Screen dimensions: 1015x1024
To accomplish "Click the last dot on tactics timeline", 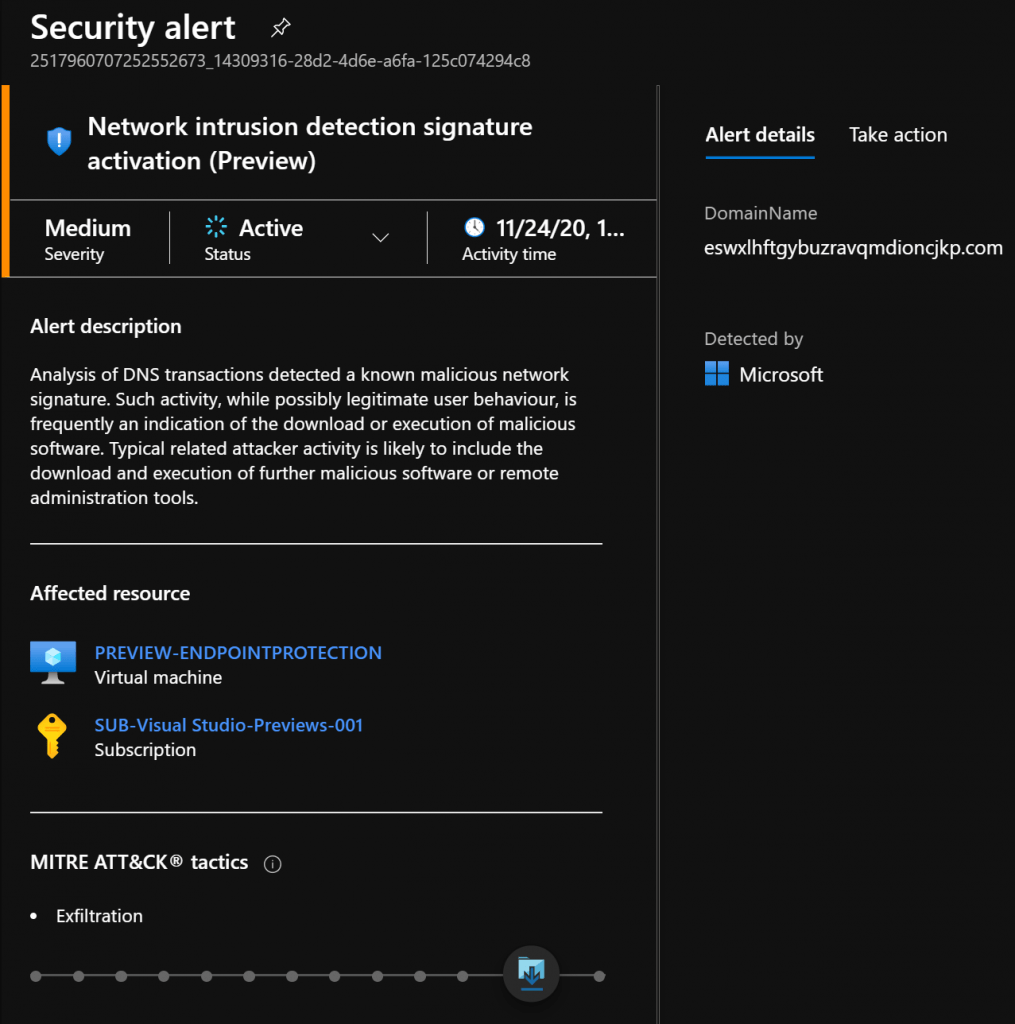I will pyautogui.click(x=599, y=976).
